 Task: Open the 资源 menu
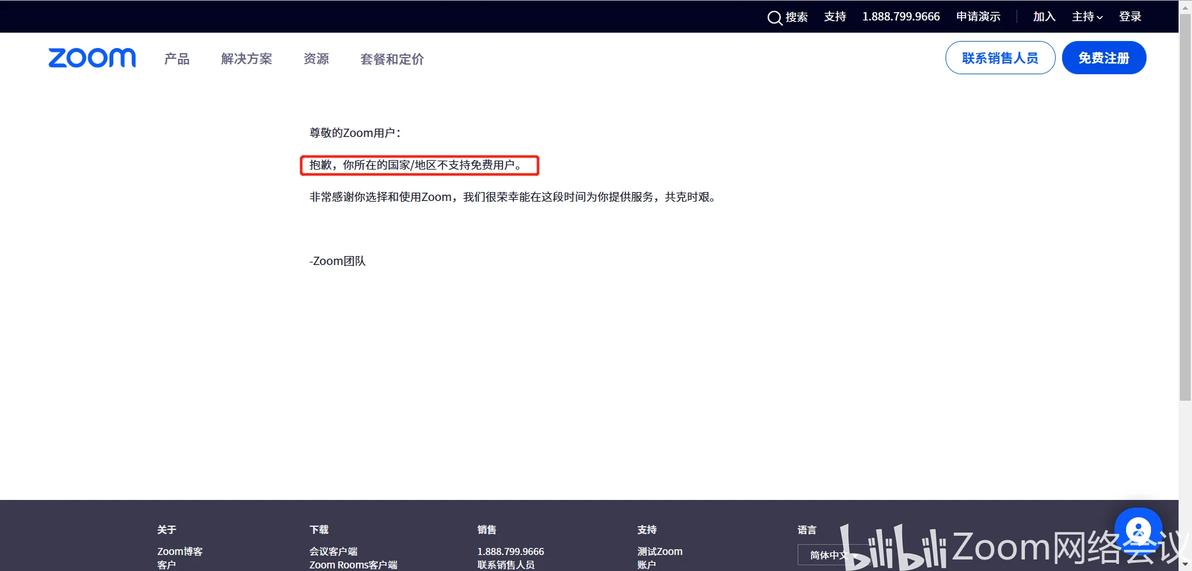pos(316,59)
